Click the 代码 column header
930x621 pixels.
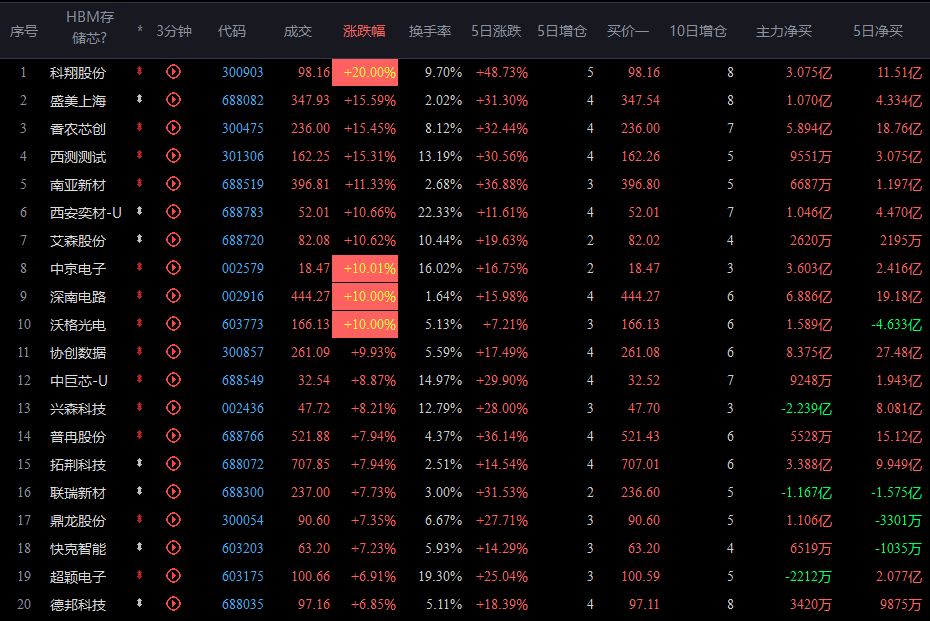(x=231, y=31)
